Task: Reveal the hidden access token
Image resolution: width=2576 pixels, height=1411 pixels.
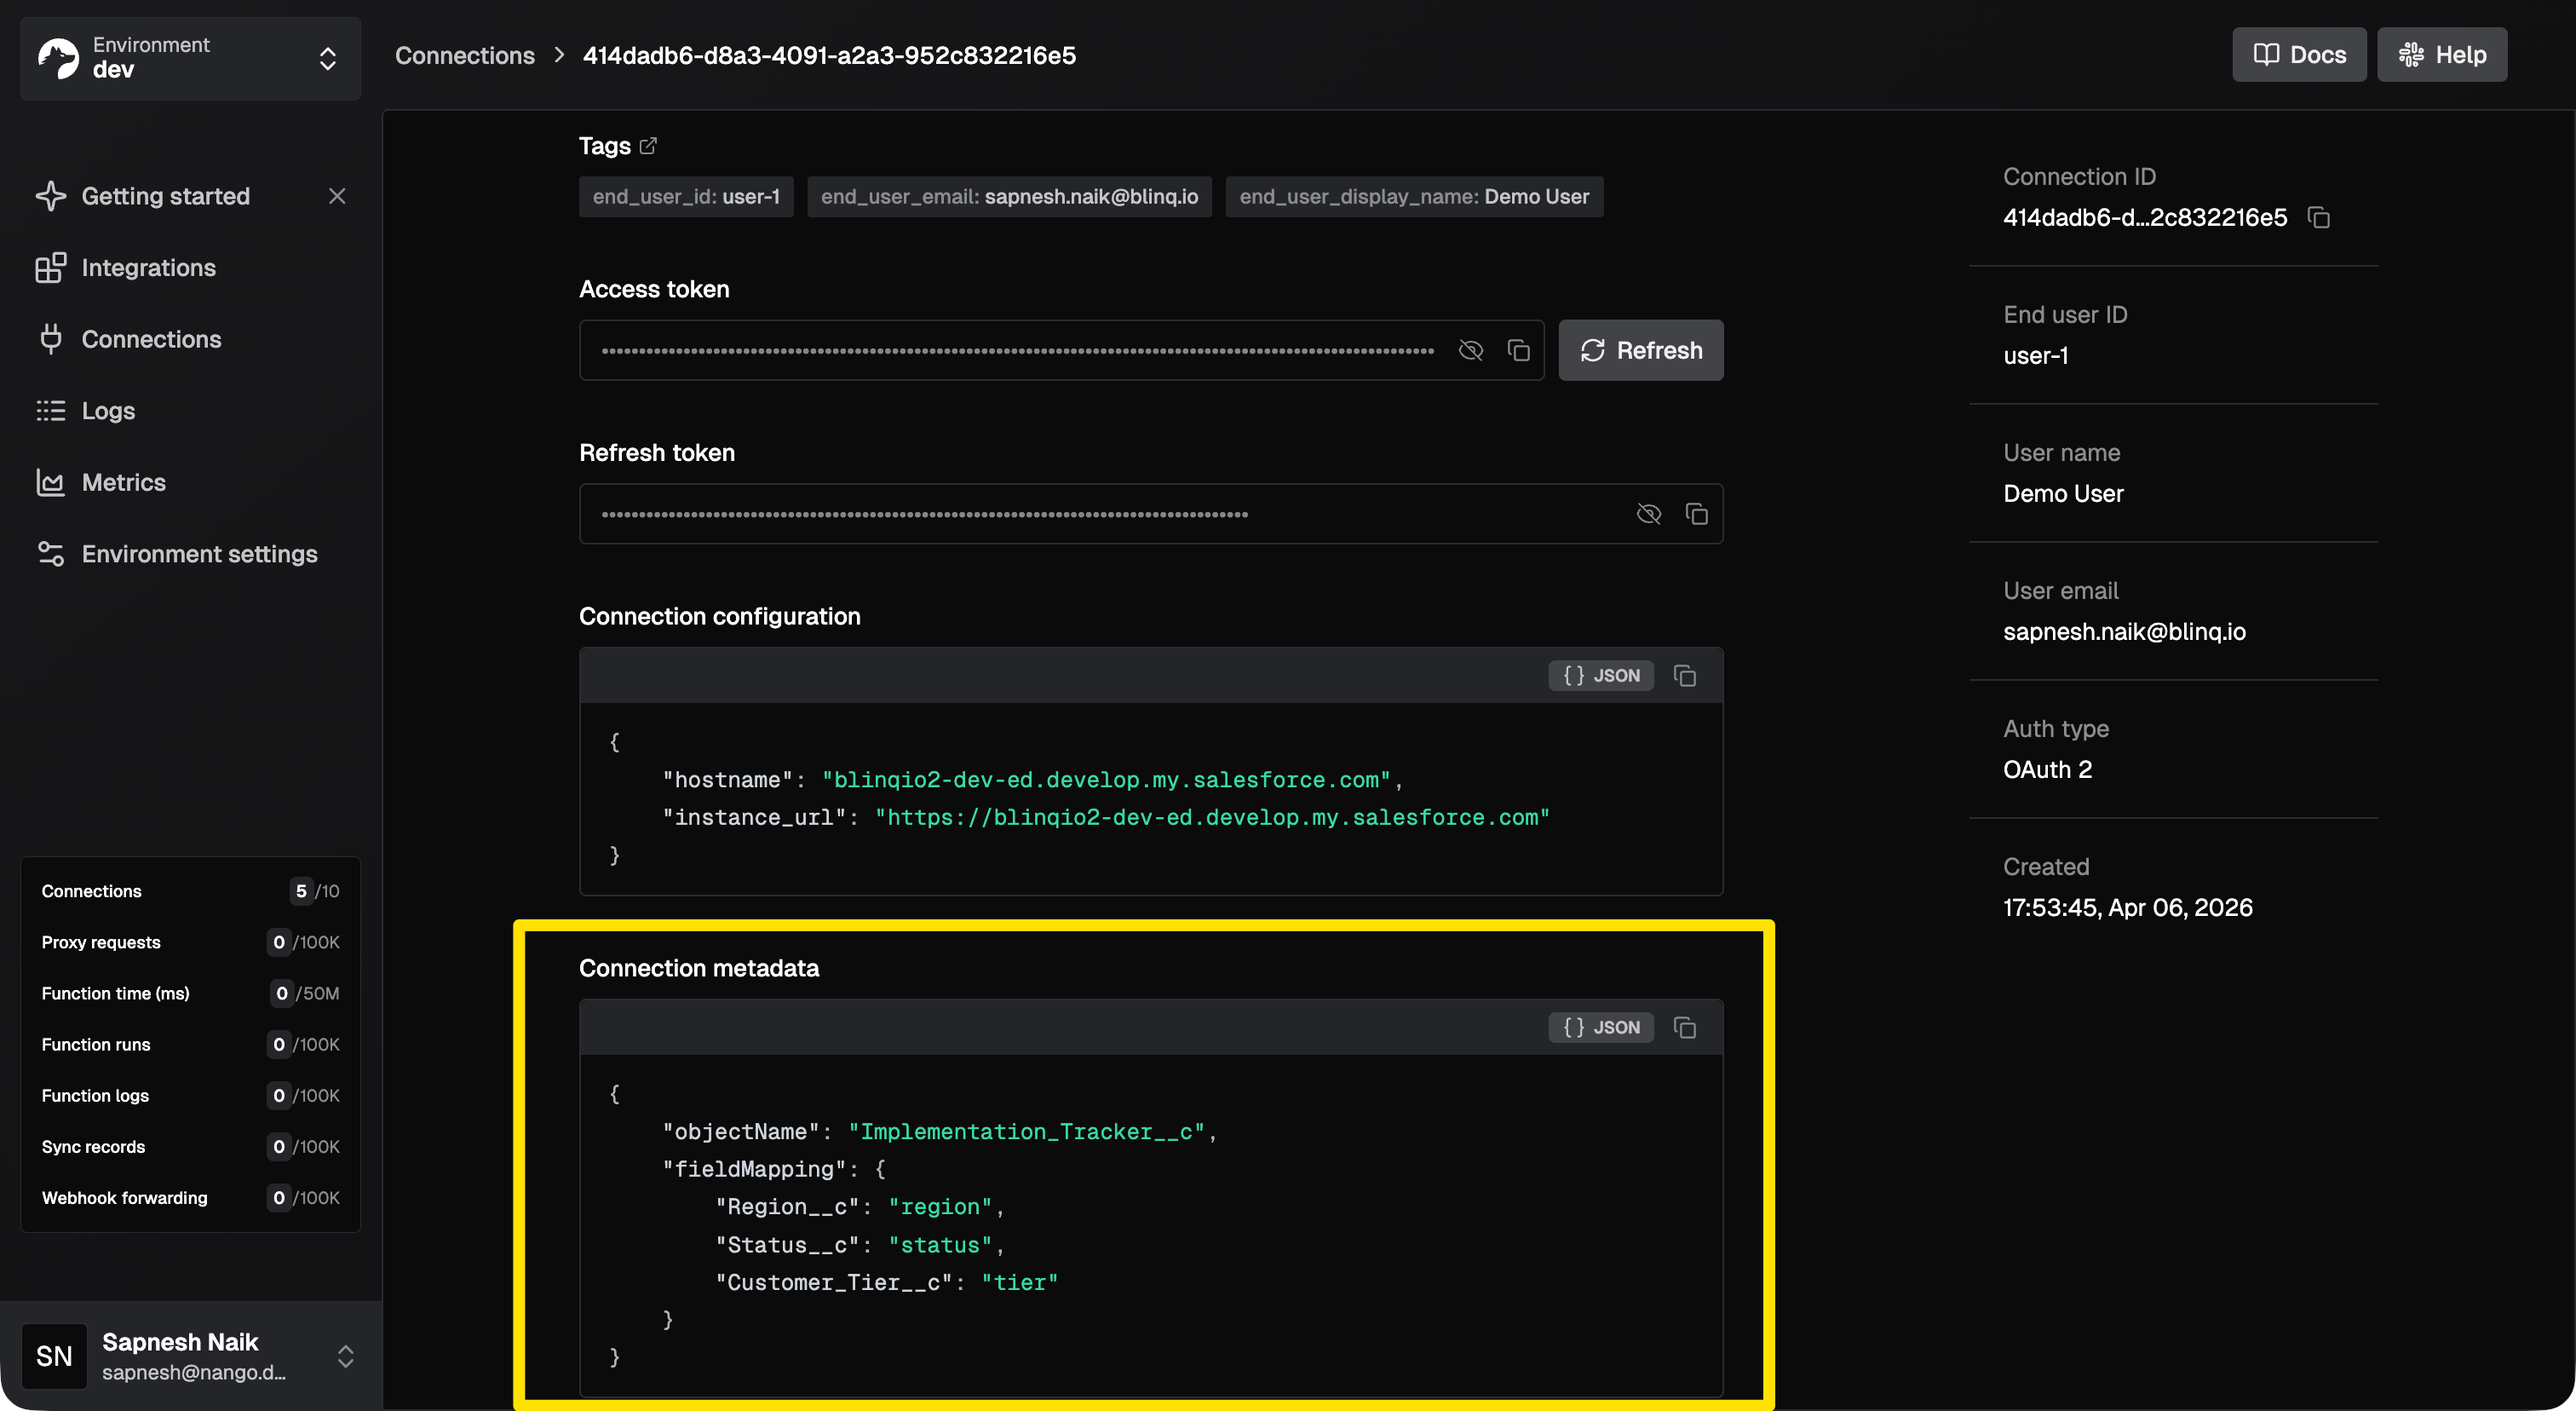Action: tap(1470, 350)
